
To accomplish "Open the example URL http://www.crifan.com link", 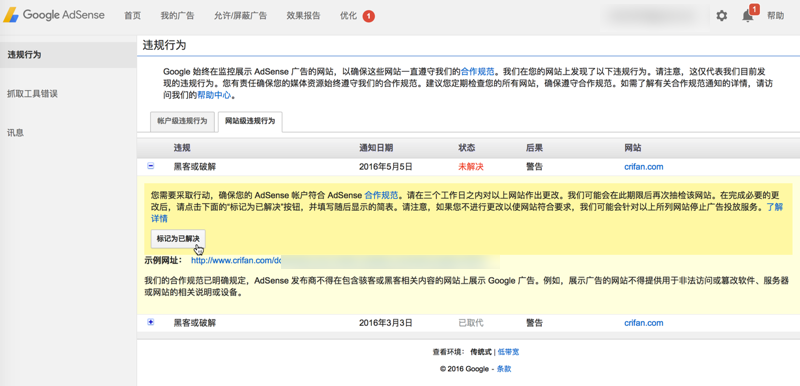I will click(236, 261).
